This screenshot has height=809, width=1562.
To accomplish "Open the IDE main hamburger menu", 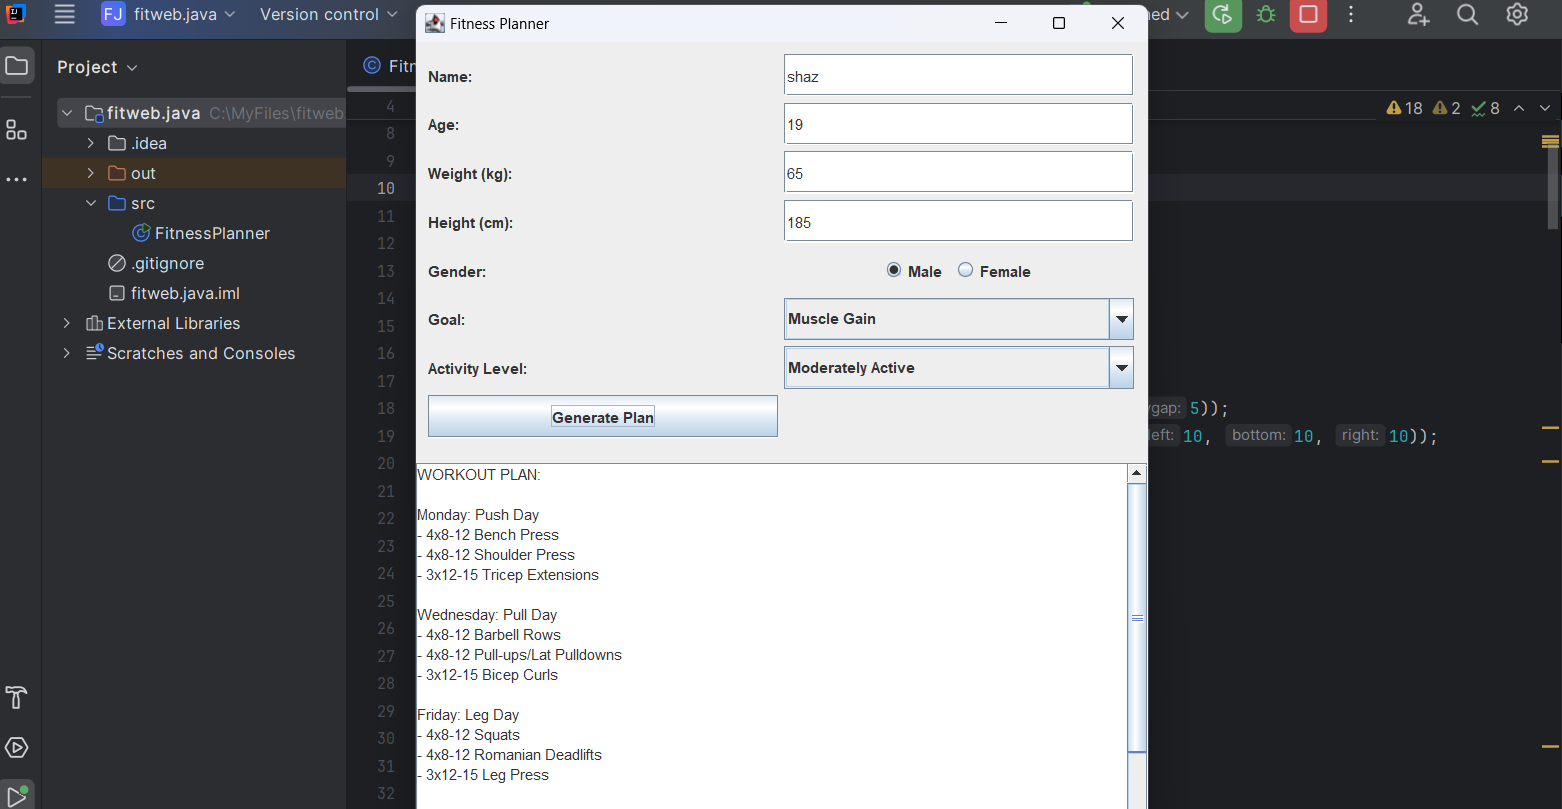I will [65, 15].
